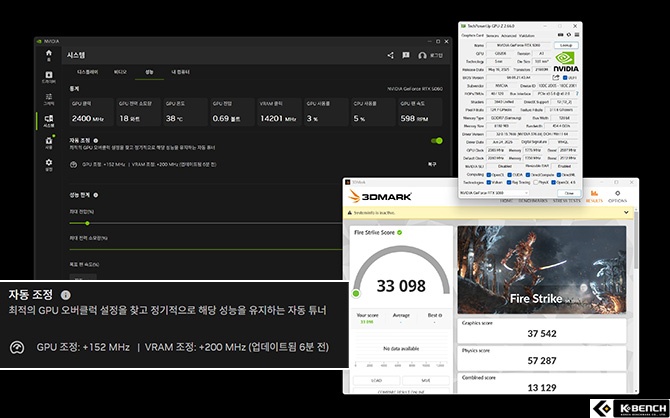Click the 57 287 Physics score card
Image resolution: width=670 pixels, height=418 pixels.
point(542,358)
